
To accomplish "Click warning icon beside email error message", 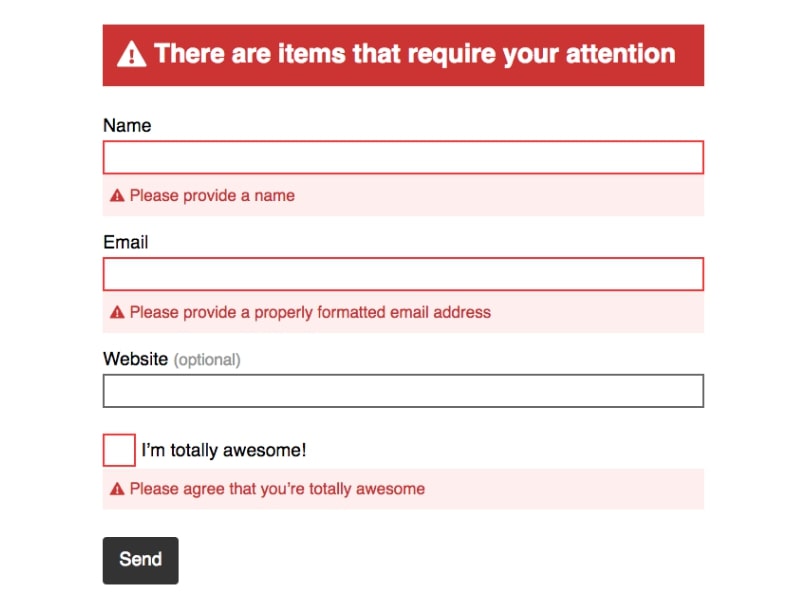I will point(117,312).
